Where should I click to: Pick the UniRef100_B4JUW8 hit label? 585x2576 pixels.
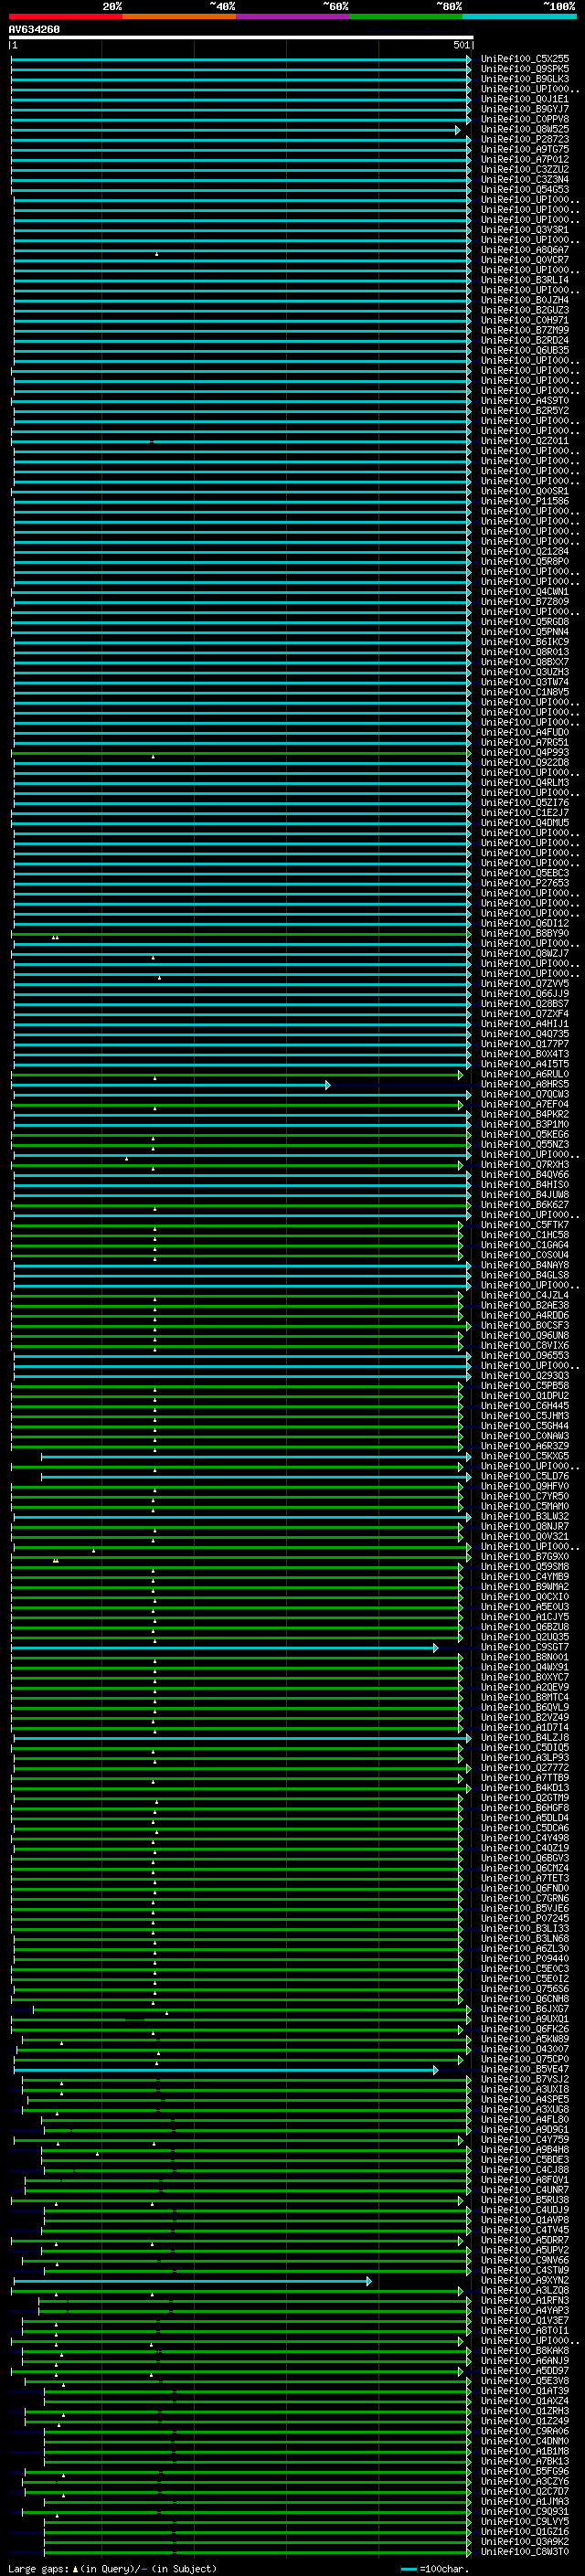coord(525,1194)
